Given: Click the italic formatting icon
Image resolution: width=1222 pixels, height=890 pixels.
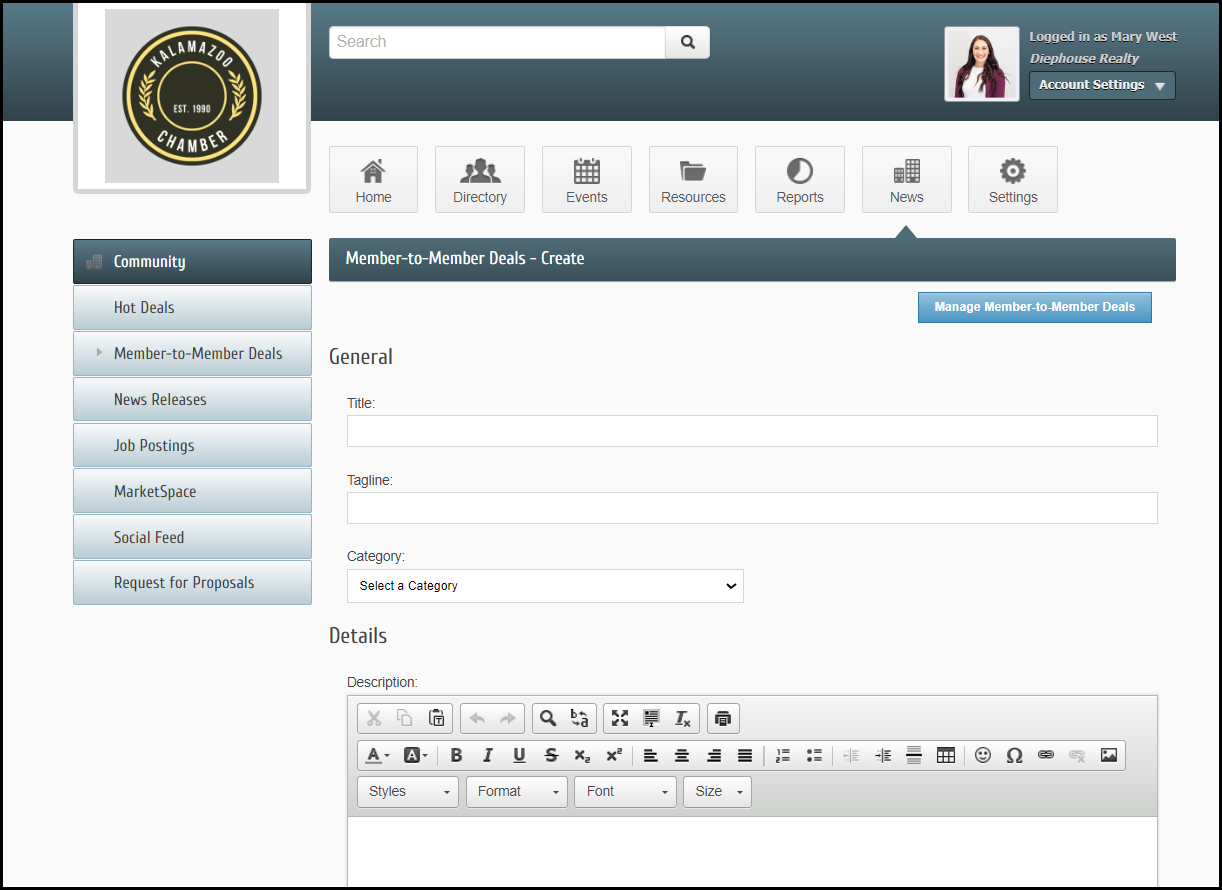Looking at the screenshot, I should tap(488, 755).
